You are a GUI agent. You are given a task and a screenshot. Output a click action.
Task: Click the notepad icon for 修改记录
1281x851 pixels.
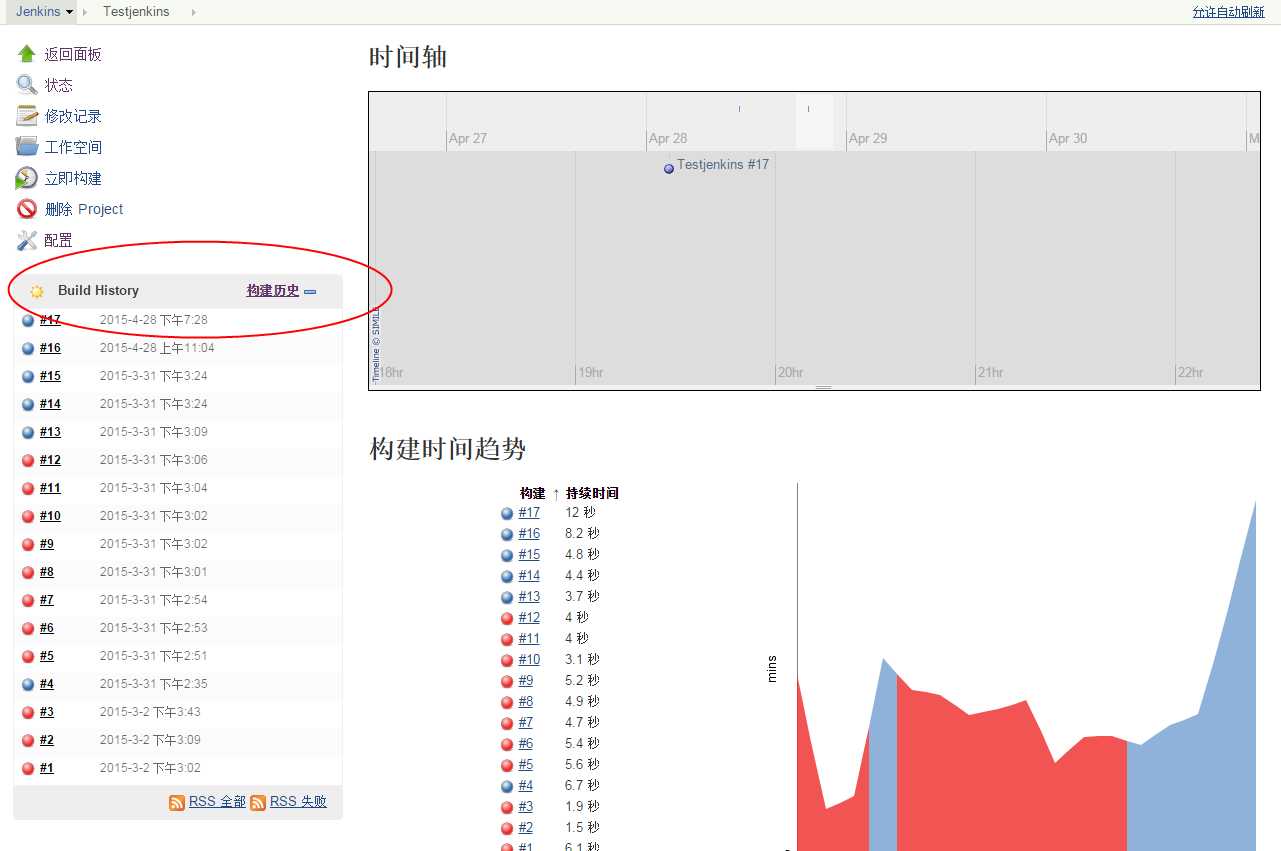click(x=27, y=116)
